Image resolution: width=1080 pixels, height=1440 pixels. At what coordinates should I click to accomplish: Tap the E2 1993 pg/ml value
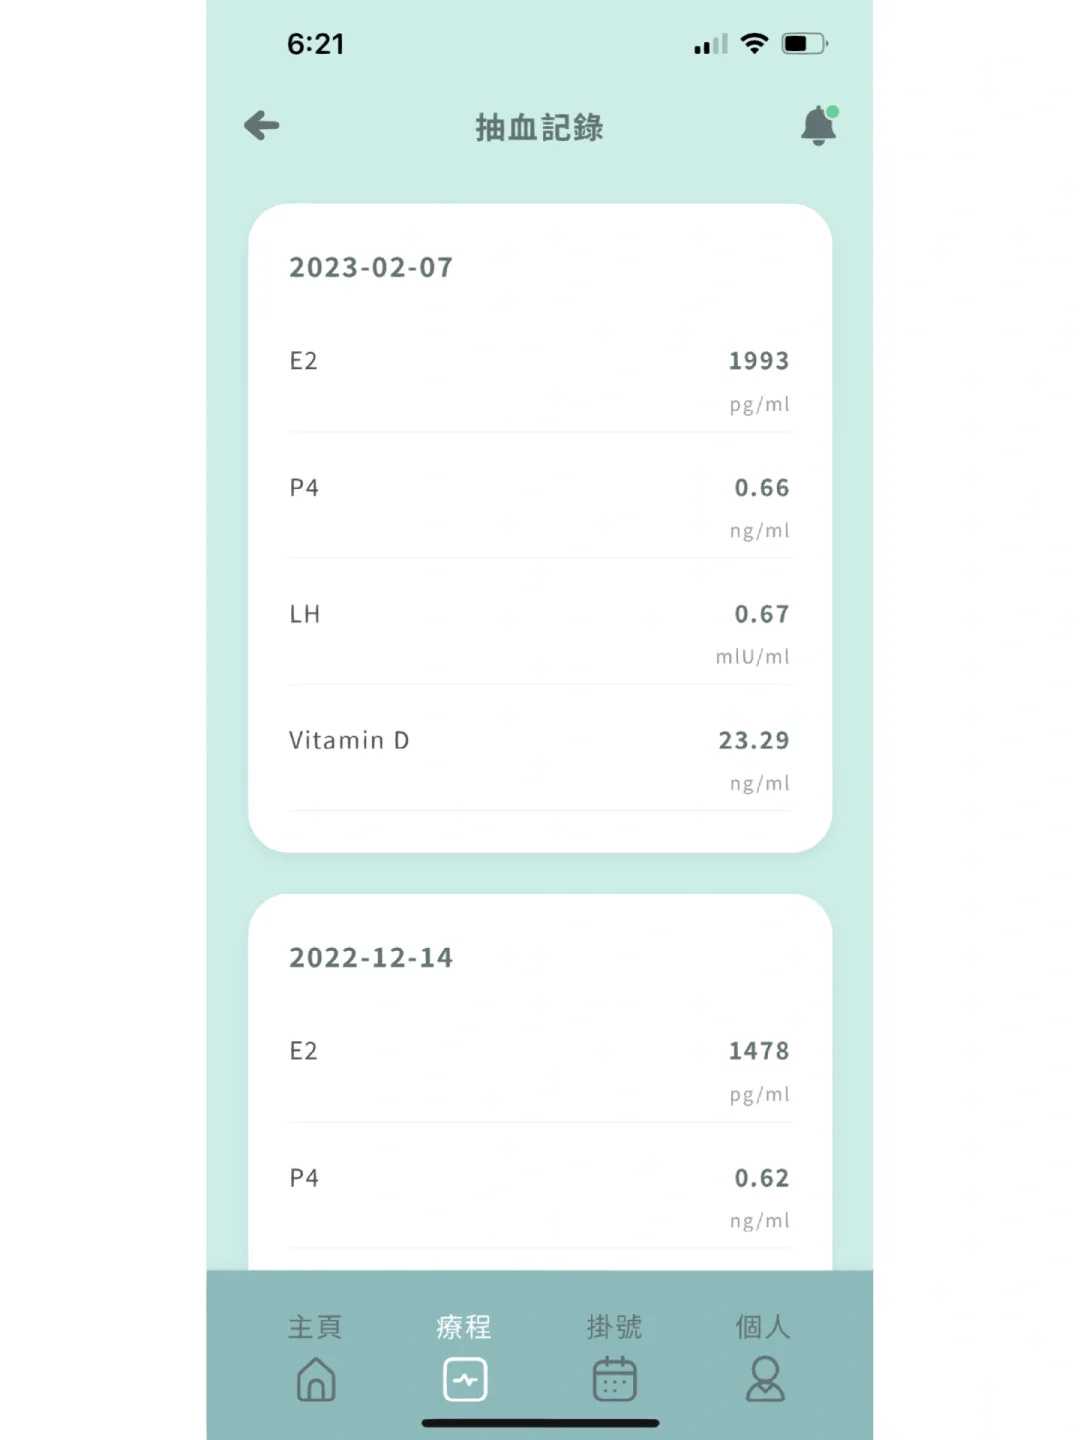[x=758, y=361]
